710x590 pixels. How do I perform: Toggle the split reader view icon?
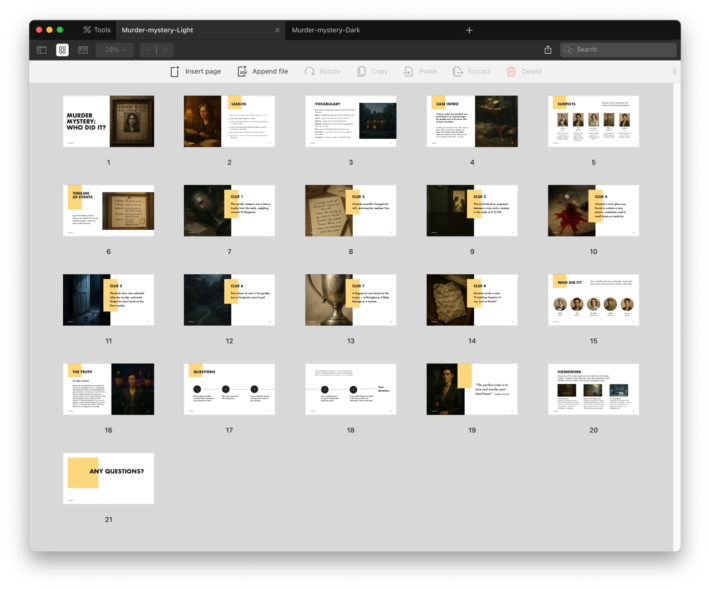pos(83,49)
